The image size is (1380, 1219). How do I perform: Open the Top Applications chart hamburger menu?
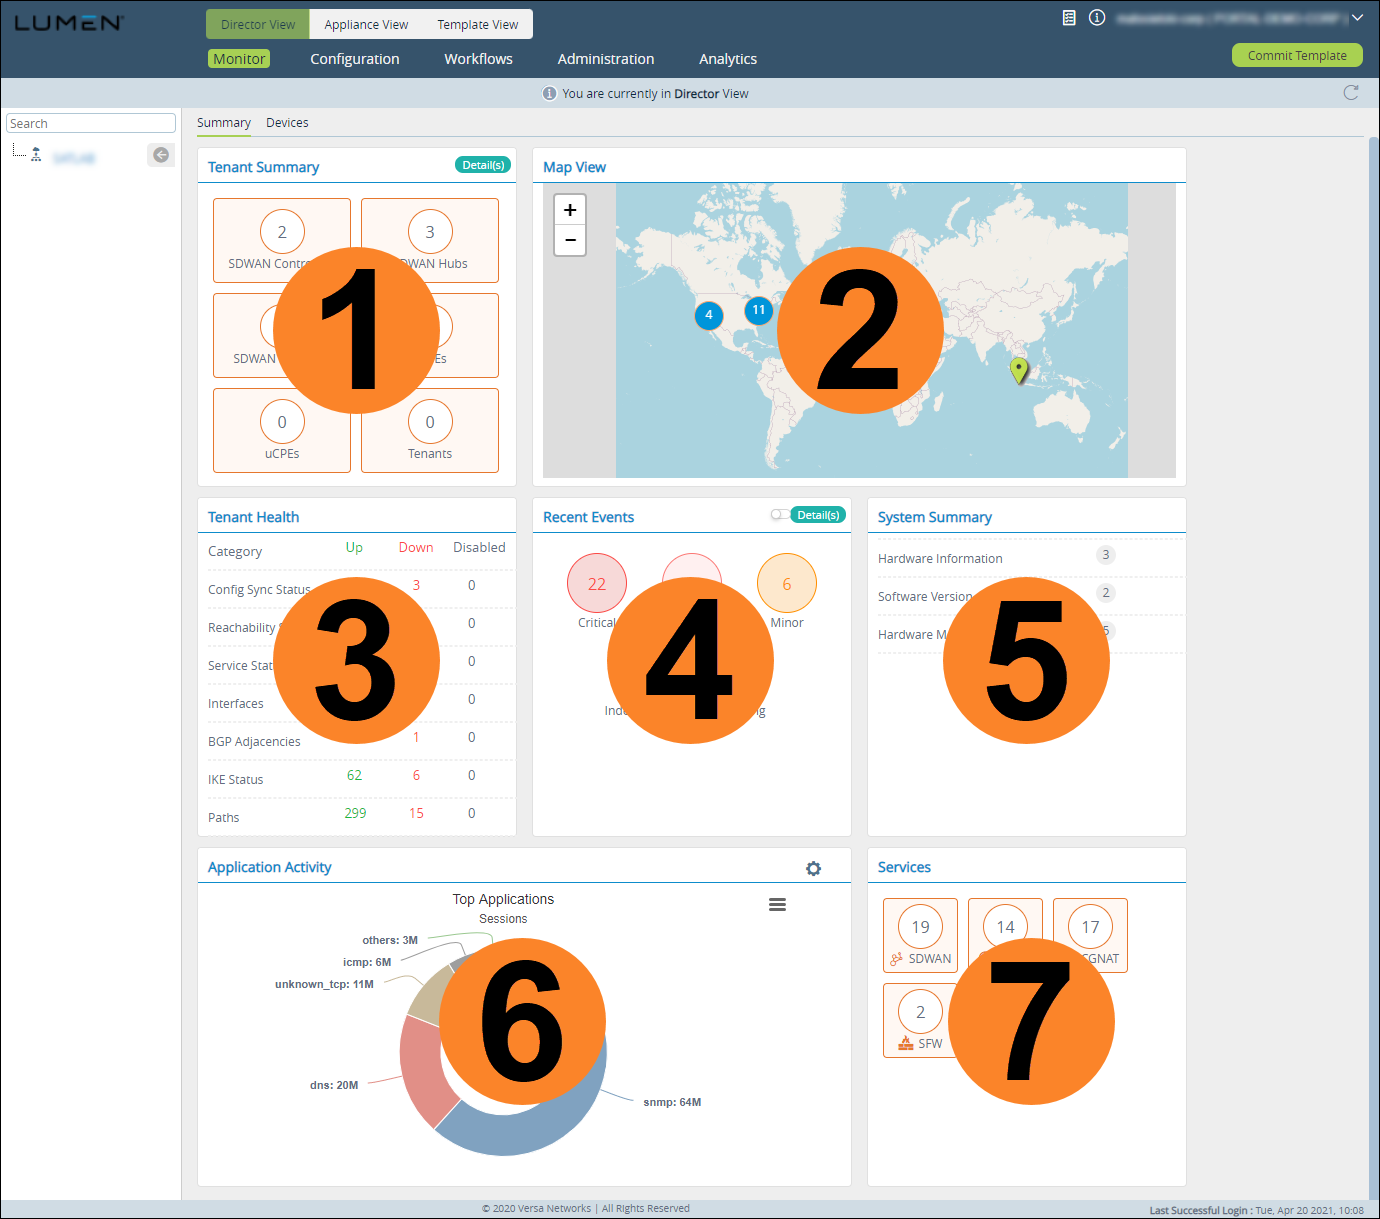click(x=777, y=905)
